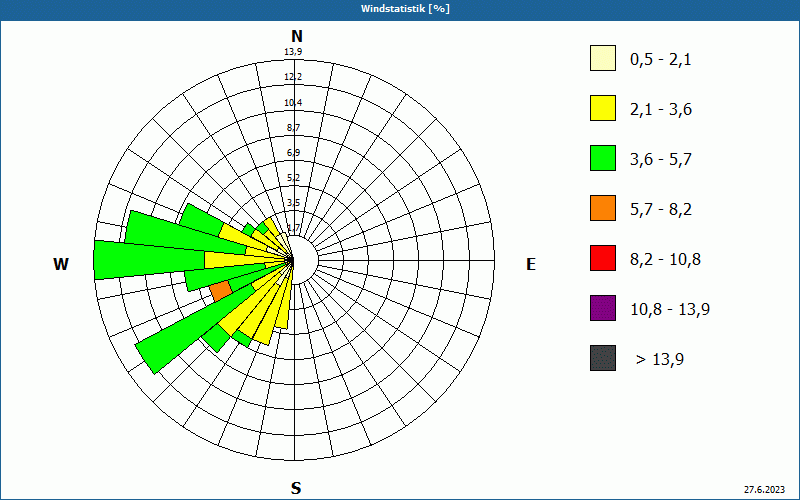This screenshot has height=500, width=800.
Task: Click the purple 10,8 - 13,9 legend swatch
Action: (603, 308)
